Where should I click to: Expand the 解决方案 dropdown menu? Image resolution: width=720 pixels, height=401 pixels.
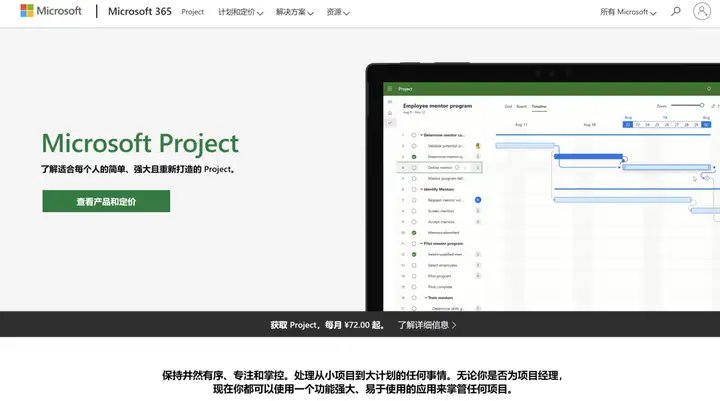click(294, 12)
